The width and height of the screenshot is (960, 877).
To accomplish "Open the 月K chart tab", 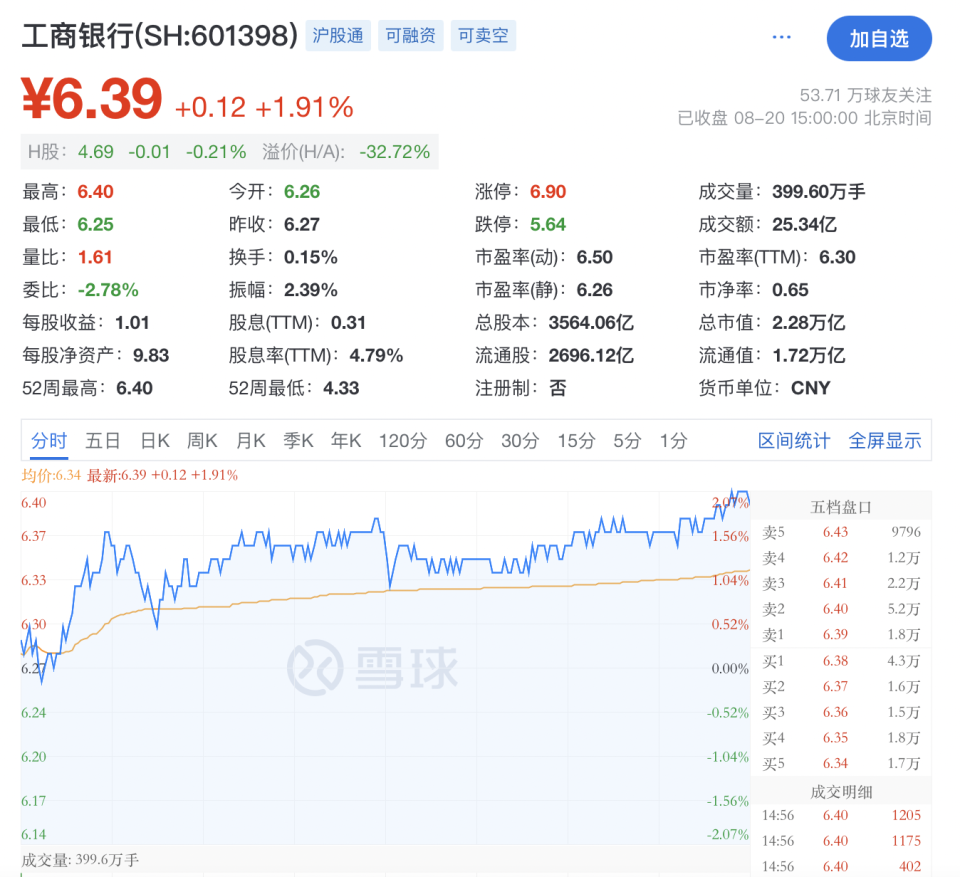I will point(250,440).
